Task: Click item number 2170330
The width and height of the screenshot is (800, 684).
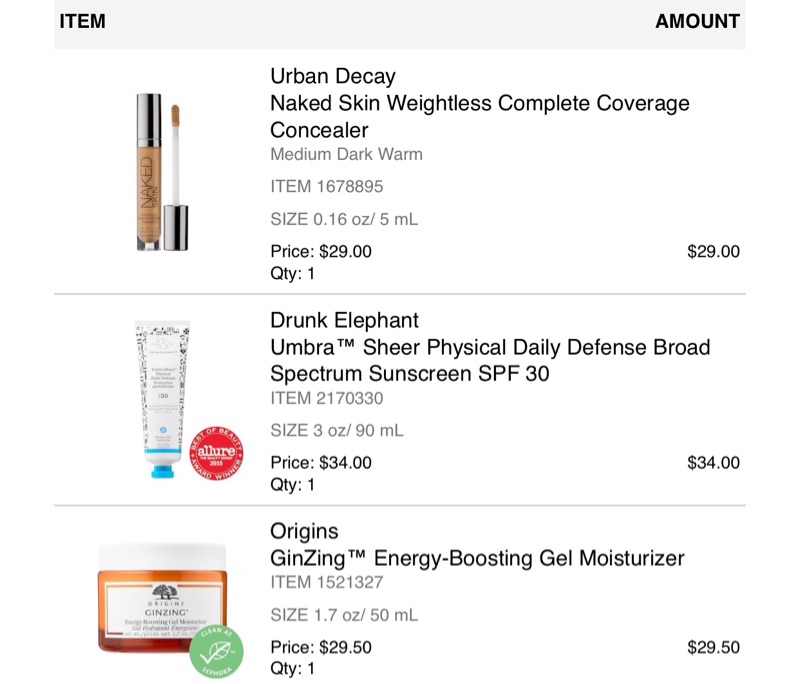Action: (326, 398)
